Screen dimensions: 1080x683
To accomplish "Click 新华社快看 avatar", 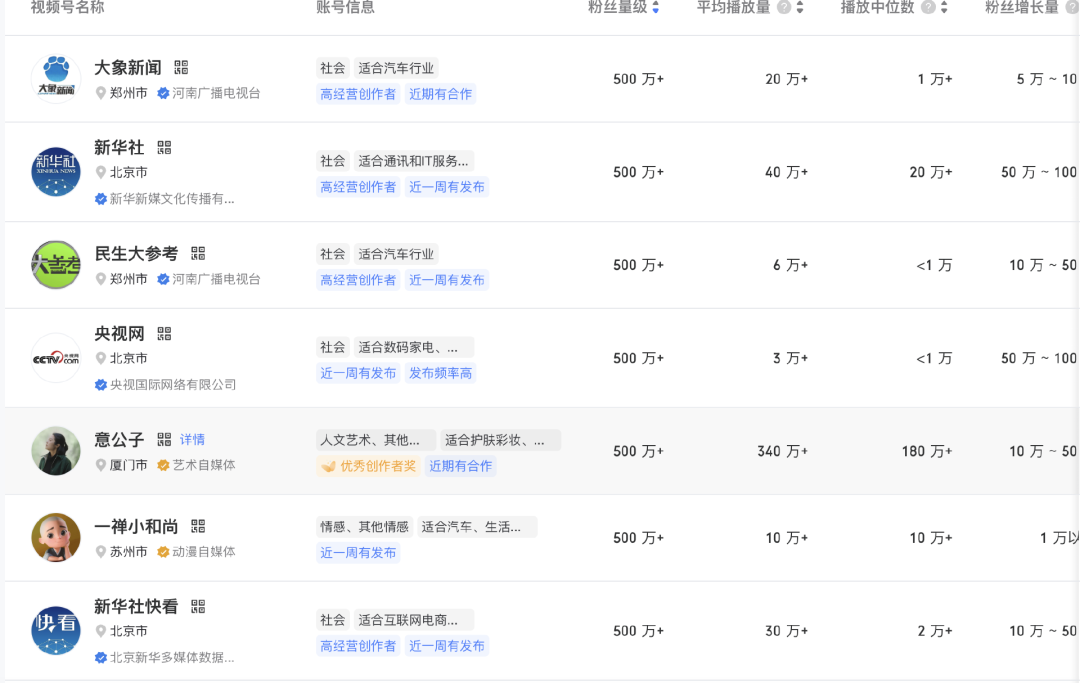I will [56, 631].
